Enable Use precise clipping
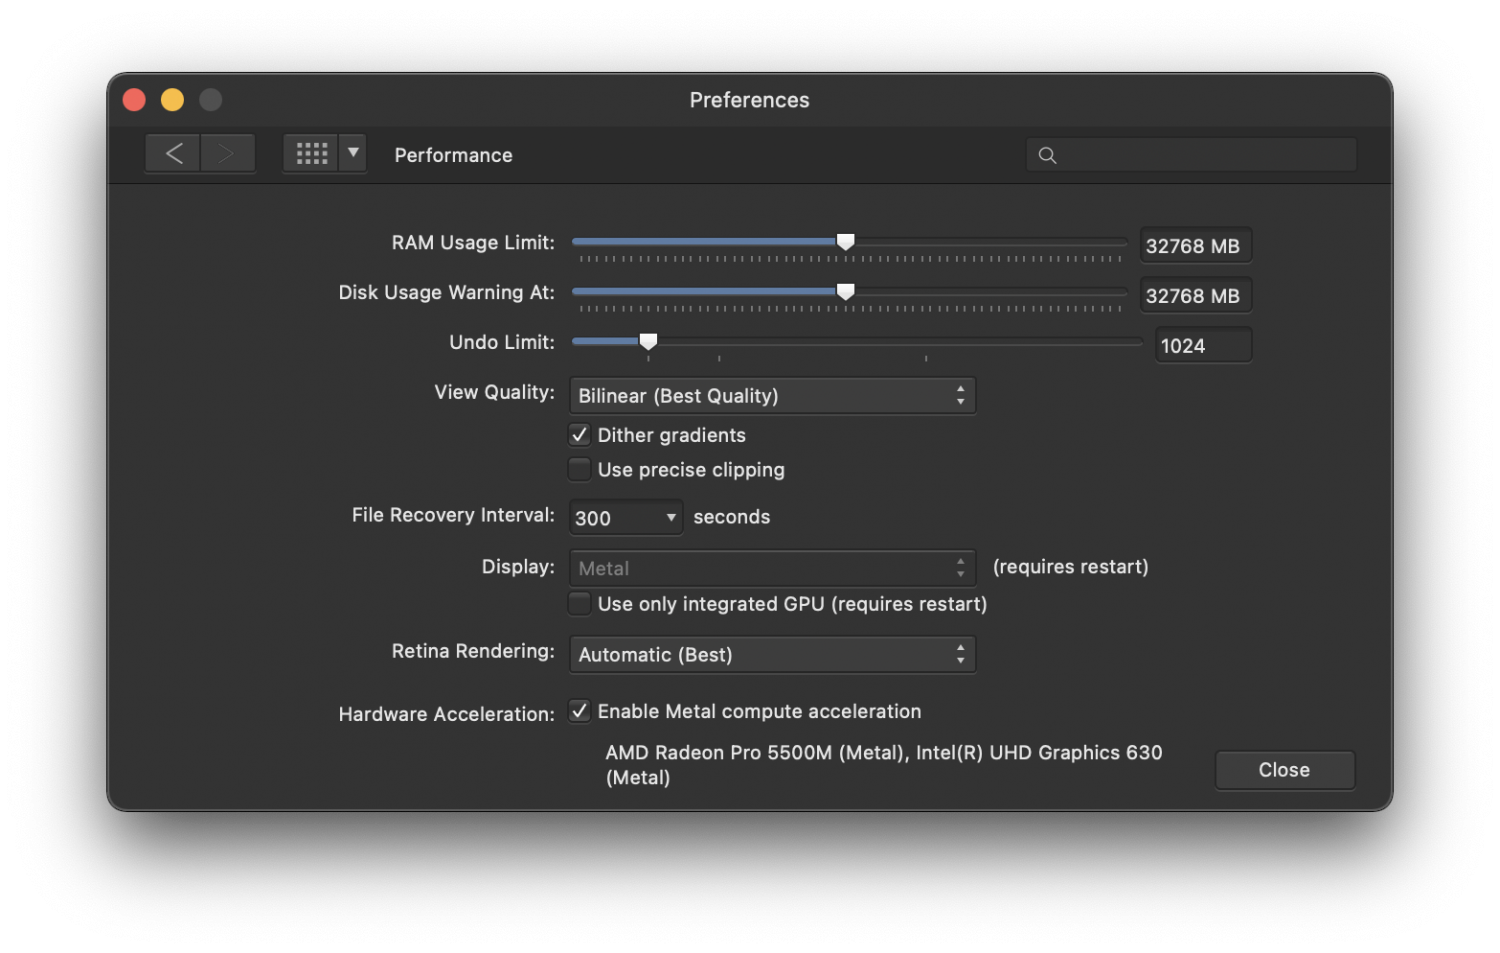1500x953 pixels. [579, 468]
